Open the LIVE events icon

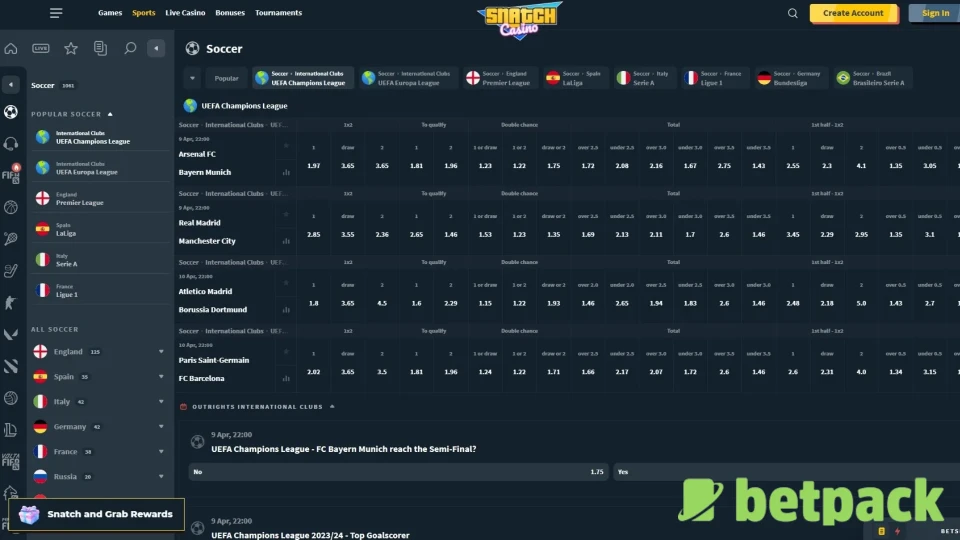(x=41, y=48)
